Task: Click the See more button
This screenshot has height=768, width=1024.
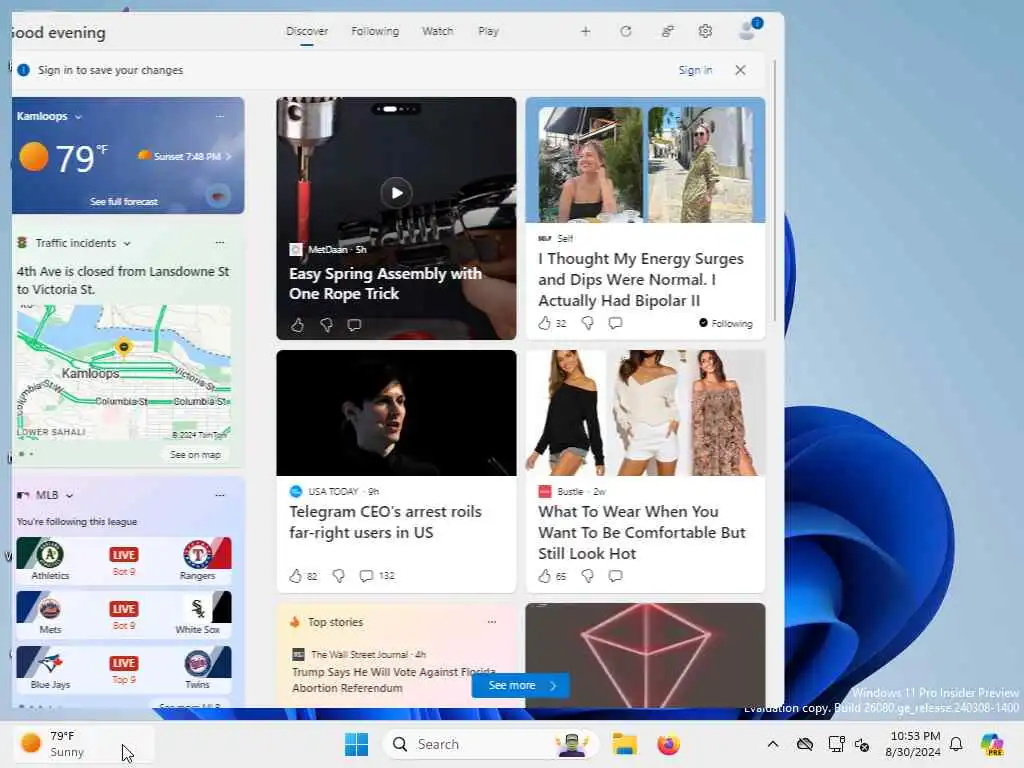Action: [520, 685]
